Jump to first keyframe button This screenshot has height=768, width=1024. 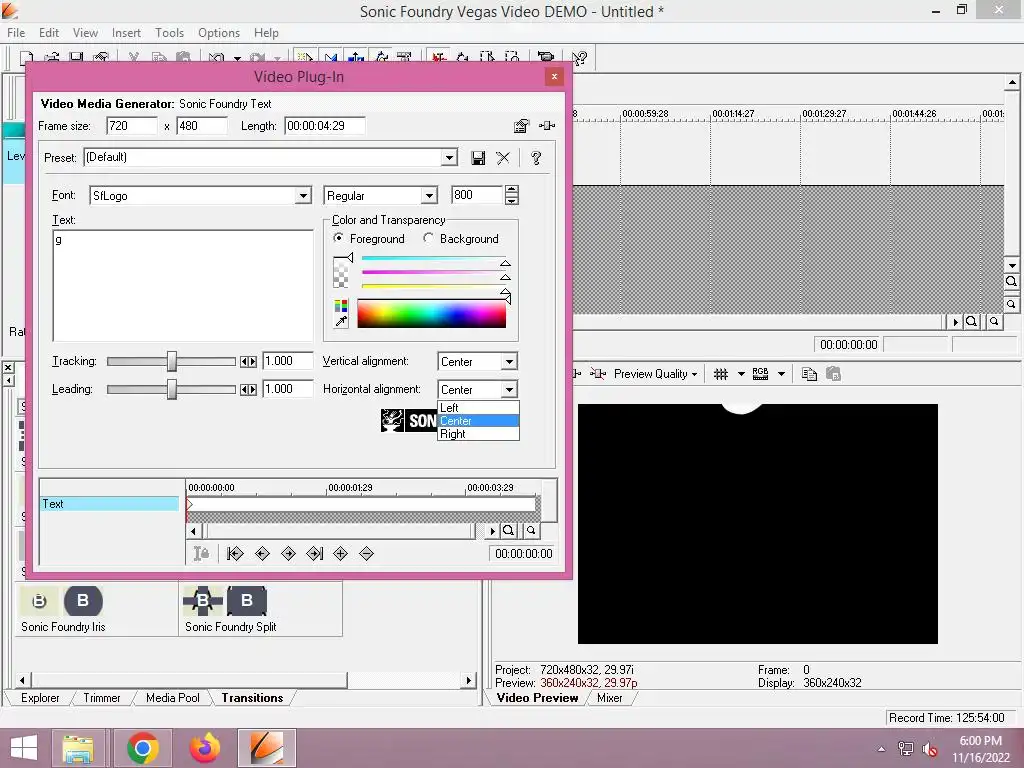pos(235,554)
